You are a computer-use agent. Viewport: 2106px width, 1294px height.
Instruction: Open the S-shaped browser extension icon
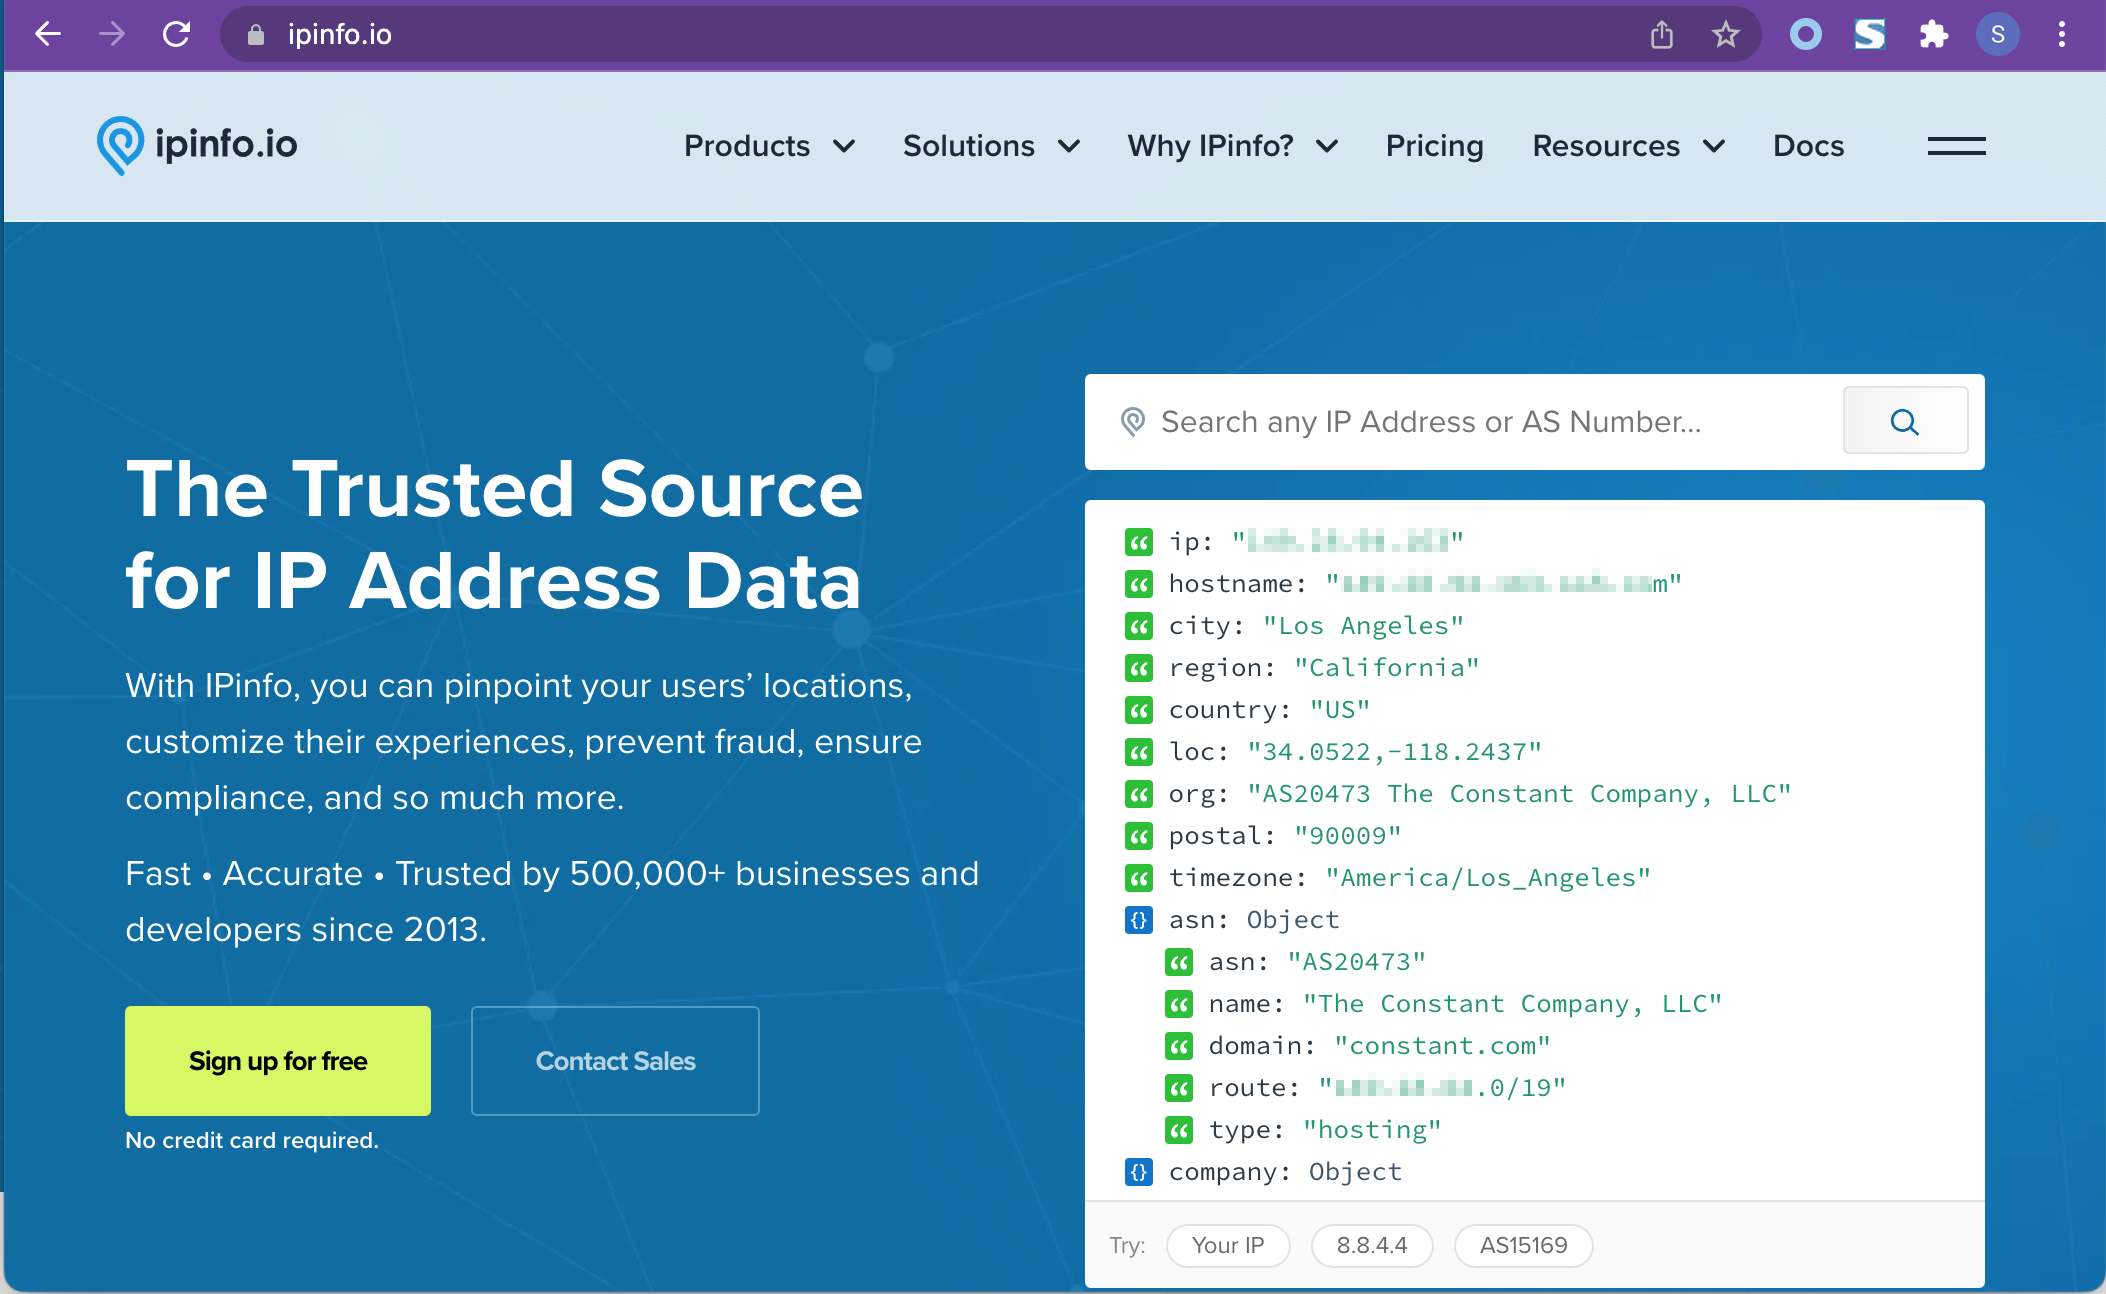[1870, 35]
